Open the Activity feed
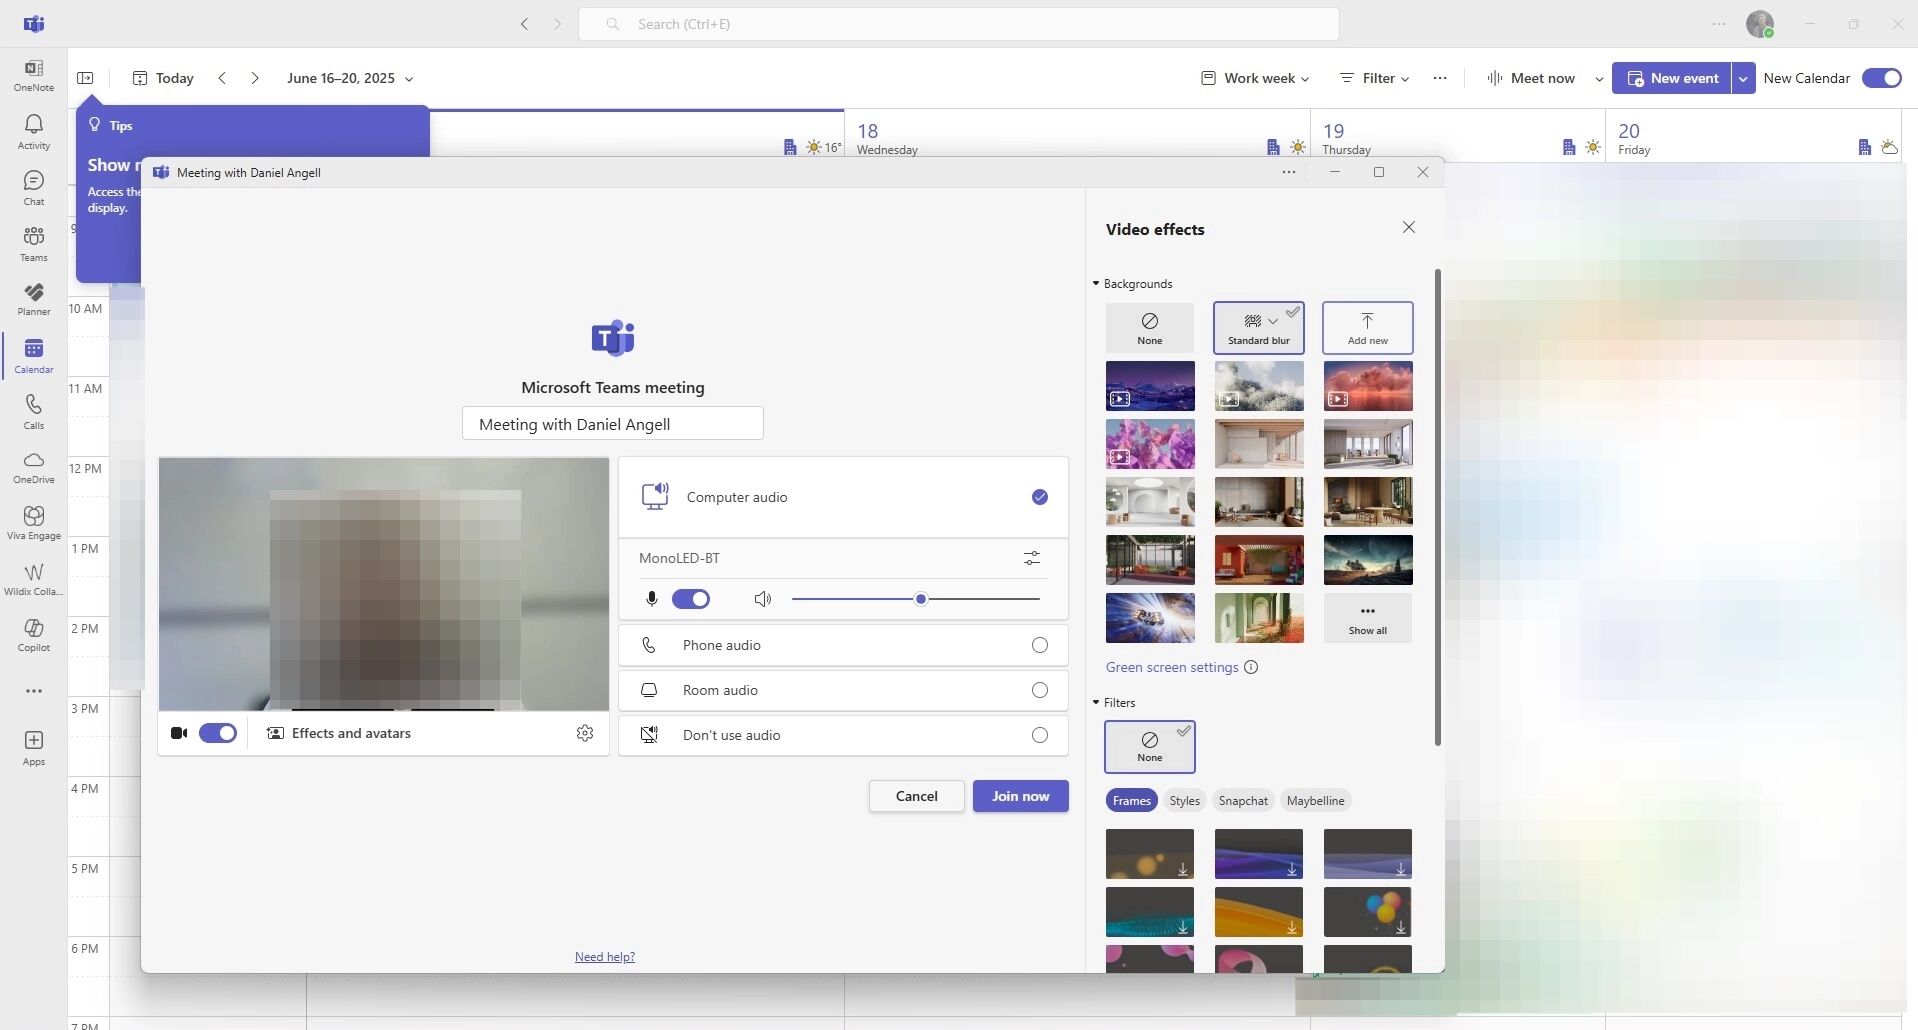This screenshot has height=1030, width=1918. click(34, 131)
